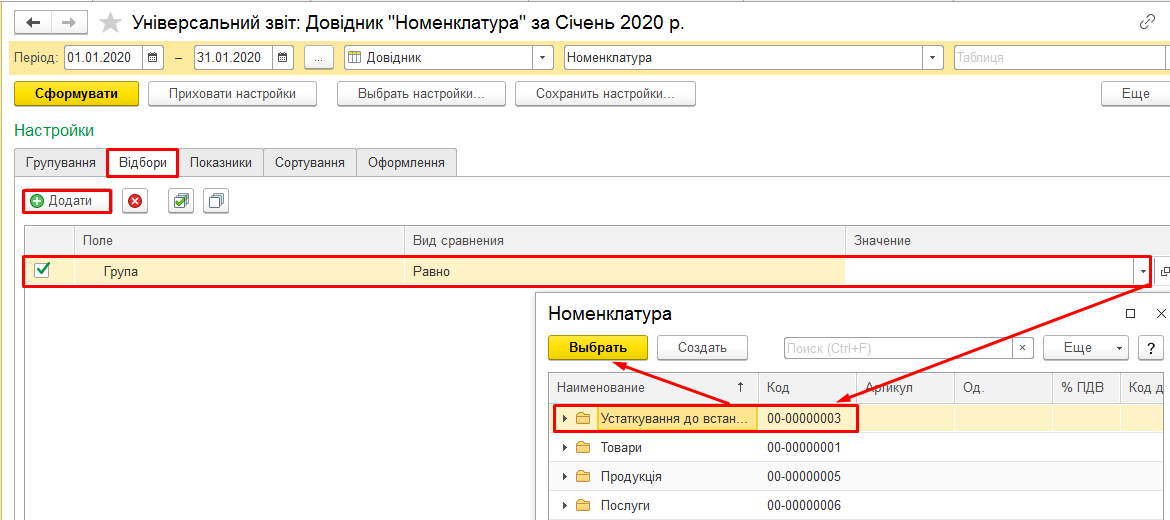This screenshot has width=1170, height=520.
Task: Click the Сформувати button
Action: [77, 94]
